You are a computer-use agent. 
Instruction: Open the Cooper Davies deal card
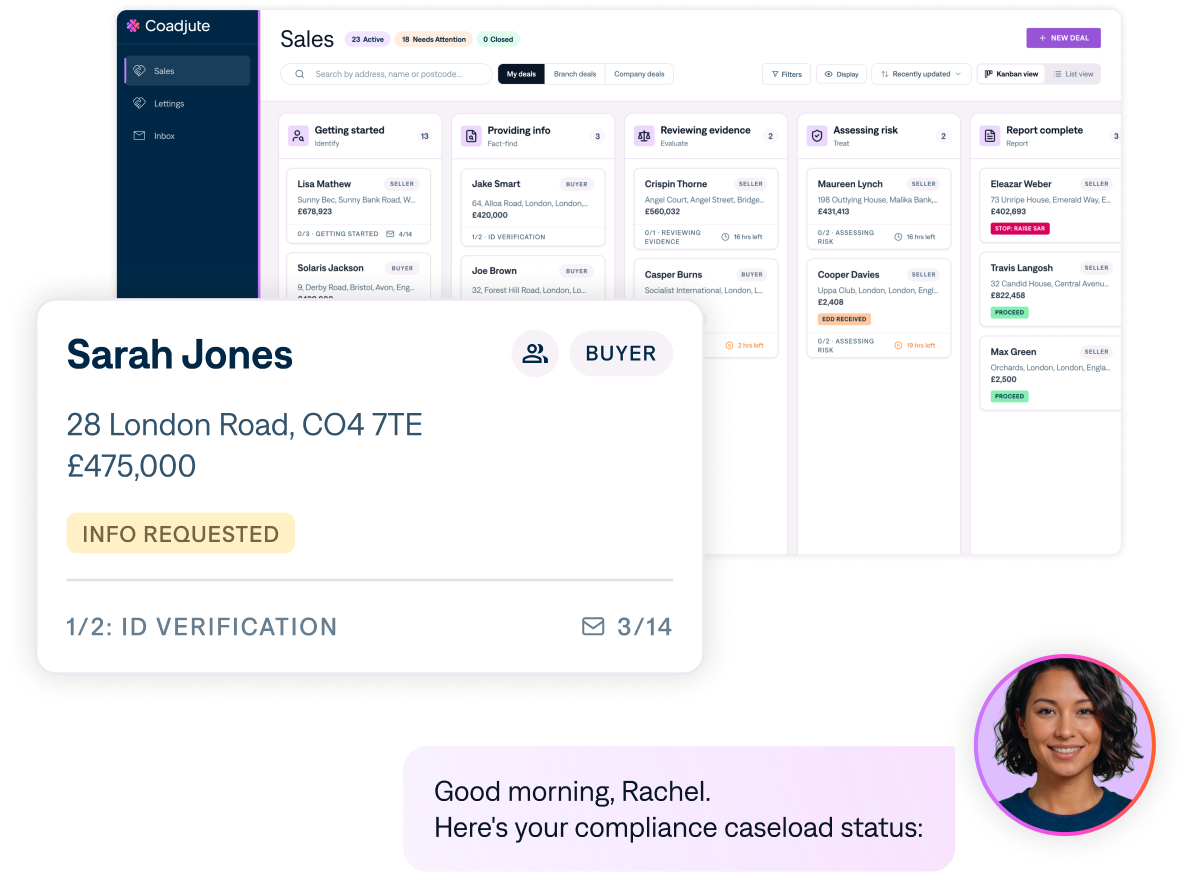click(x=878, y=308)
